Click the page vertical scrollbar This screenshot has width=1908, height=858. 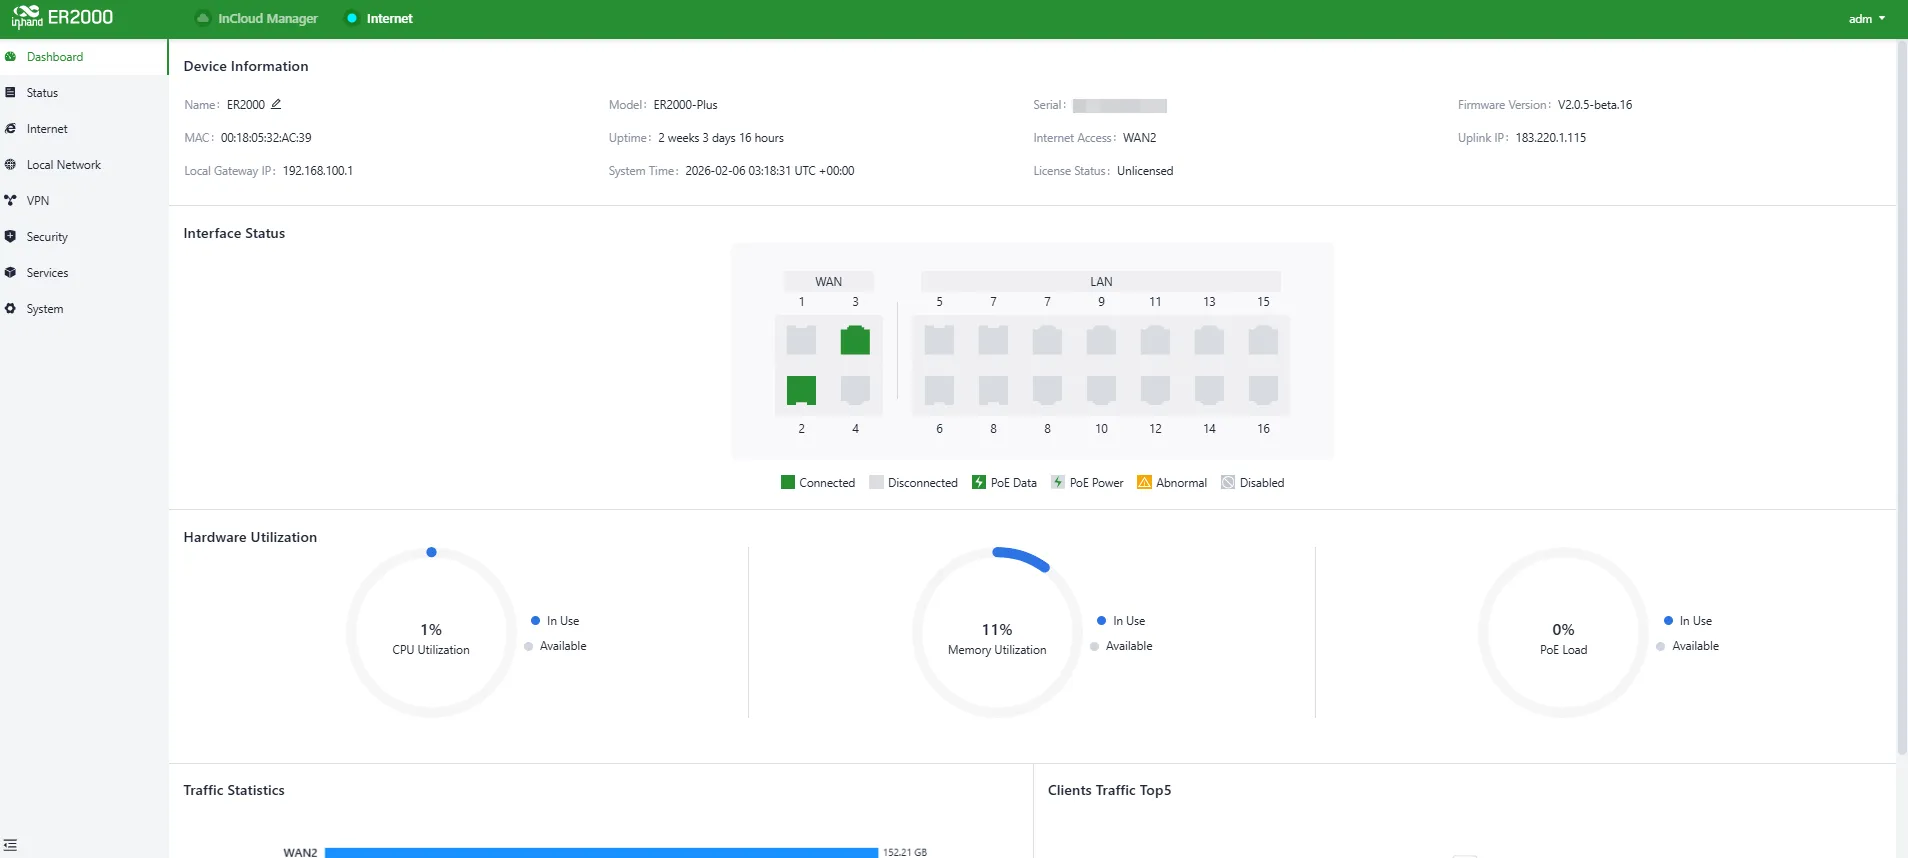[x=1901, y=400]
